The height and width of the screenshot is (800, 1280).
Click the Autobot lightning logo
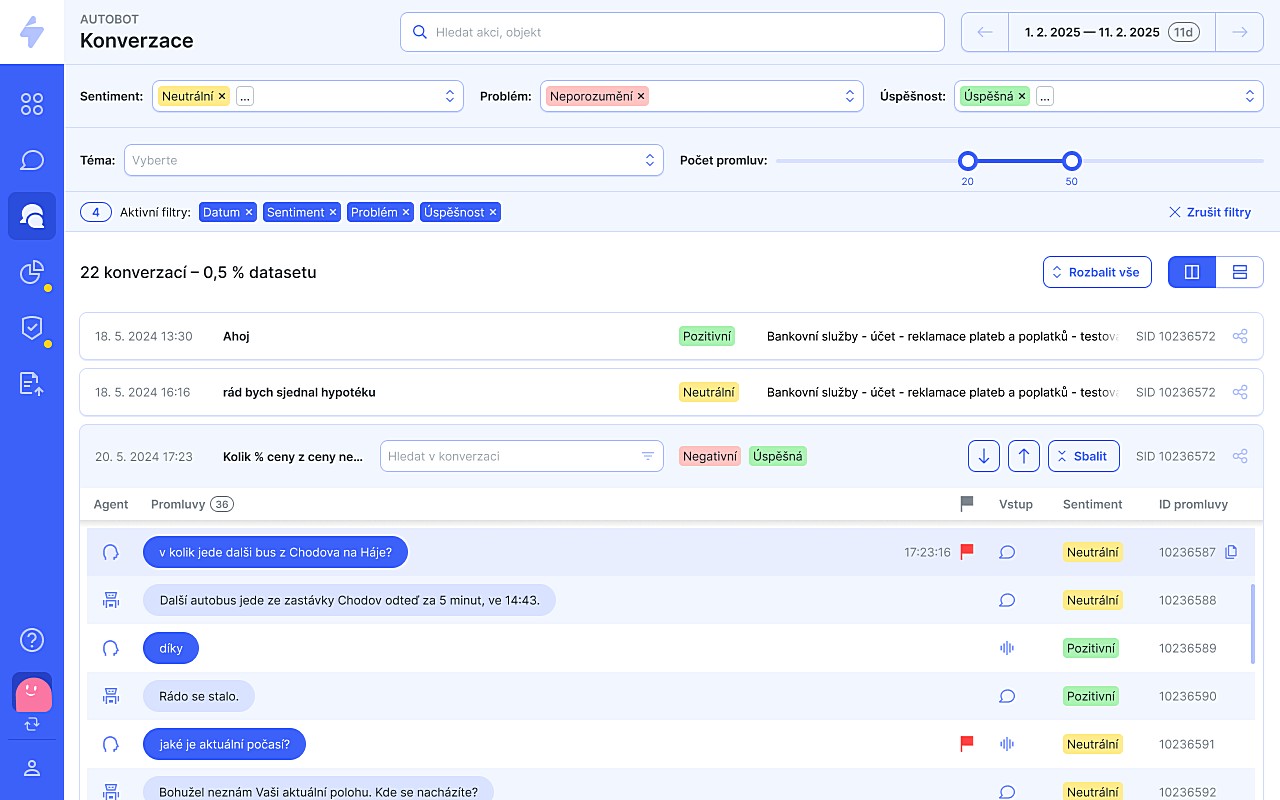click(x=32, y=32)
